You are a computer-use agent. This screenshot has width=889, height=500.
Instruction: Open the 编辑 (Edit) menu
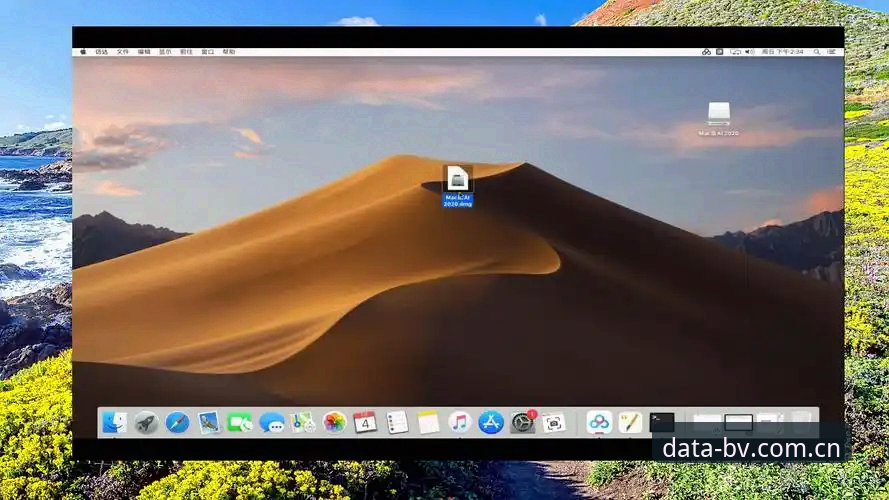click(144, 52)
